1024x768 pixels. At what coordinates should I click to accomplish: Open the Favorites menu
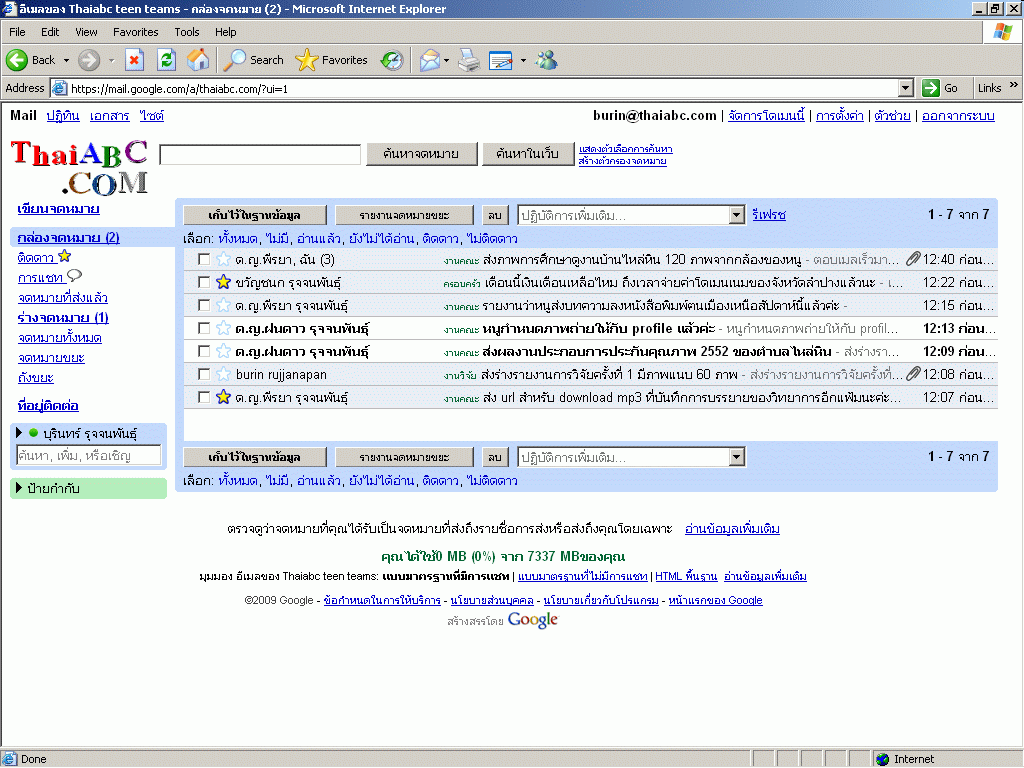click(x=136, y=32)
